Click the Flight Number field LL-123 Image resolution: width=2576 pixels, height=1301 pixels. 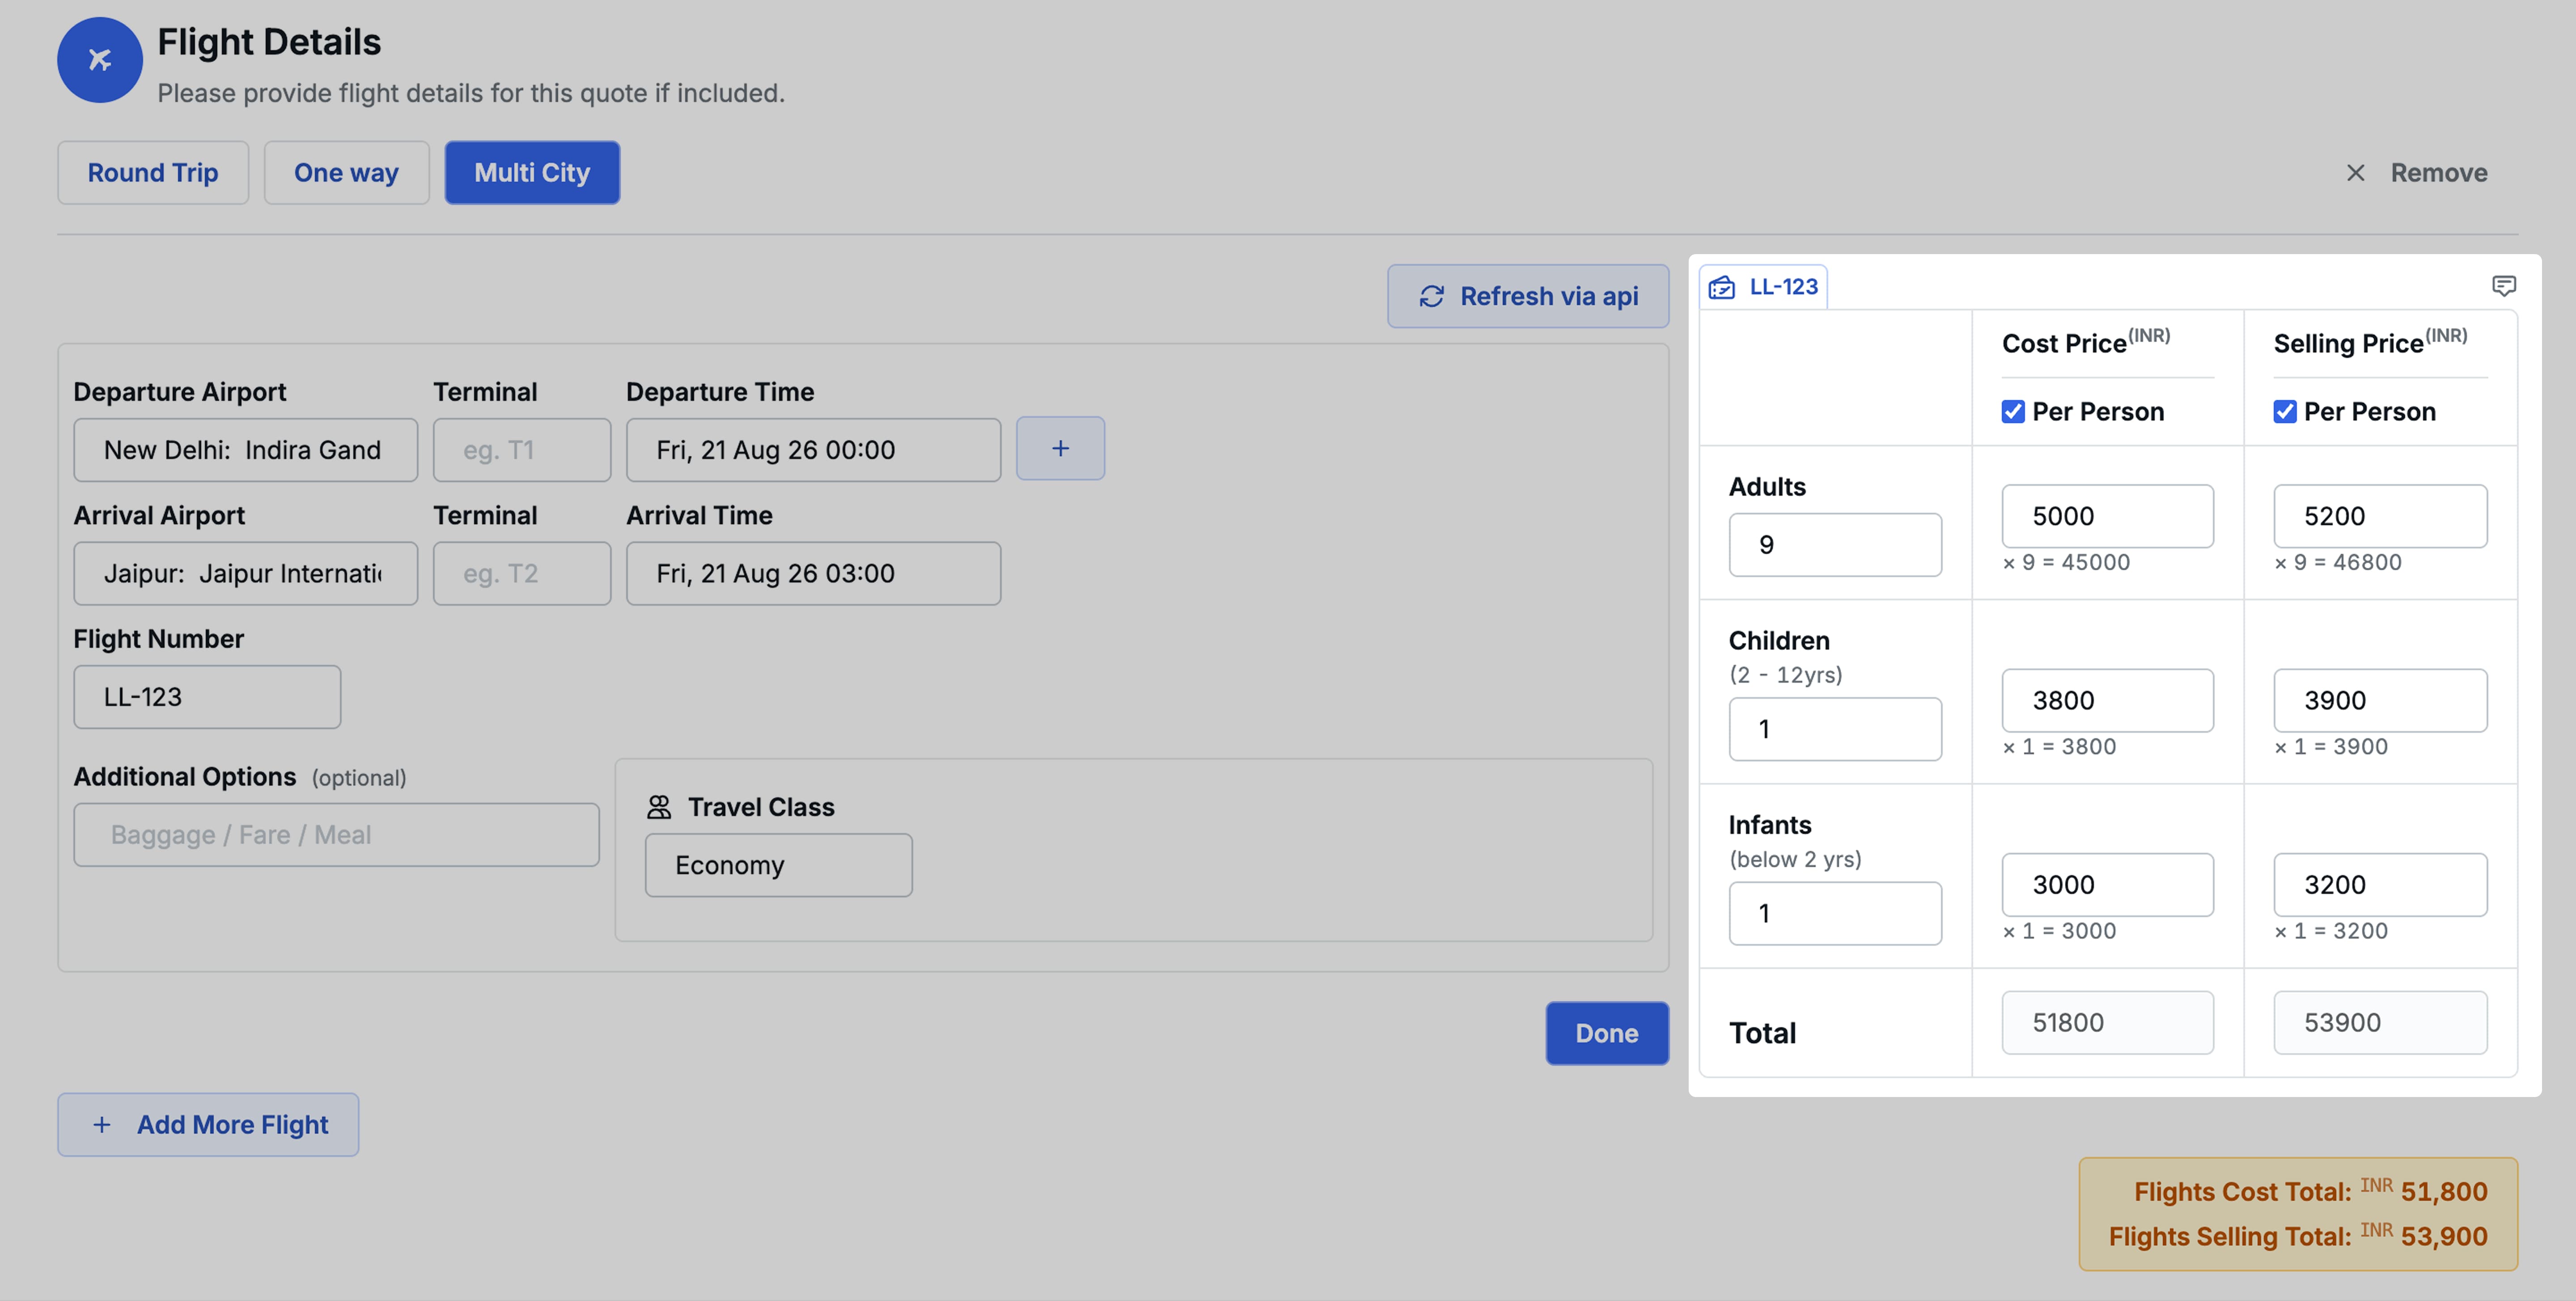(207, 697)
